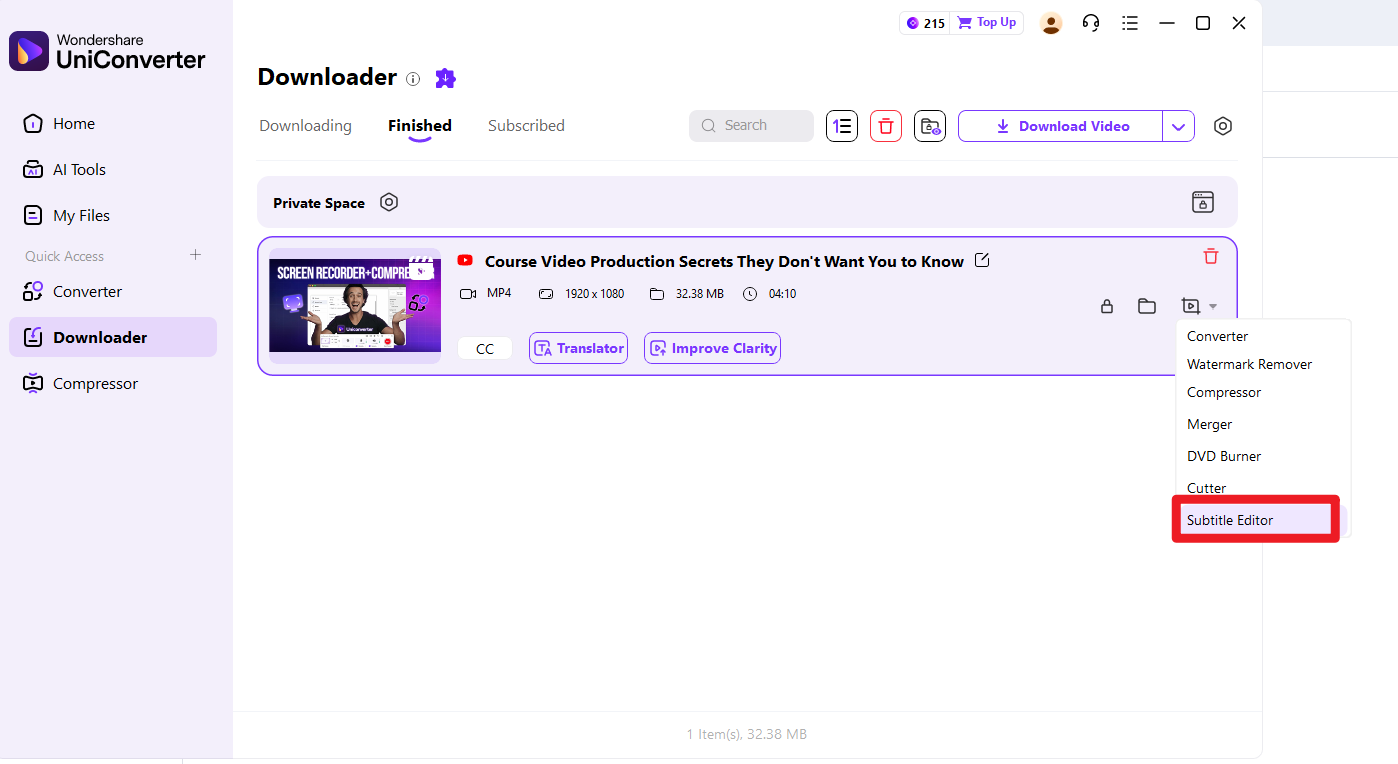
Task: Open the video's file location folder
Action: (1147, 306)
